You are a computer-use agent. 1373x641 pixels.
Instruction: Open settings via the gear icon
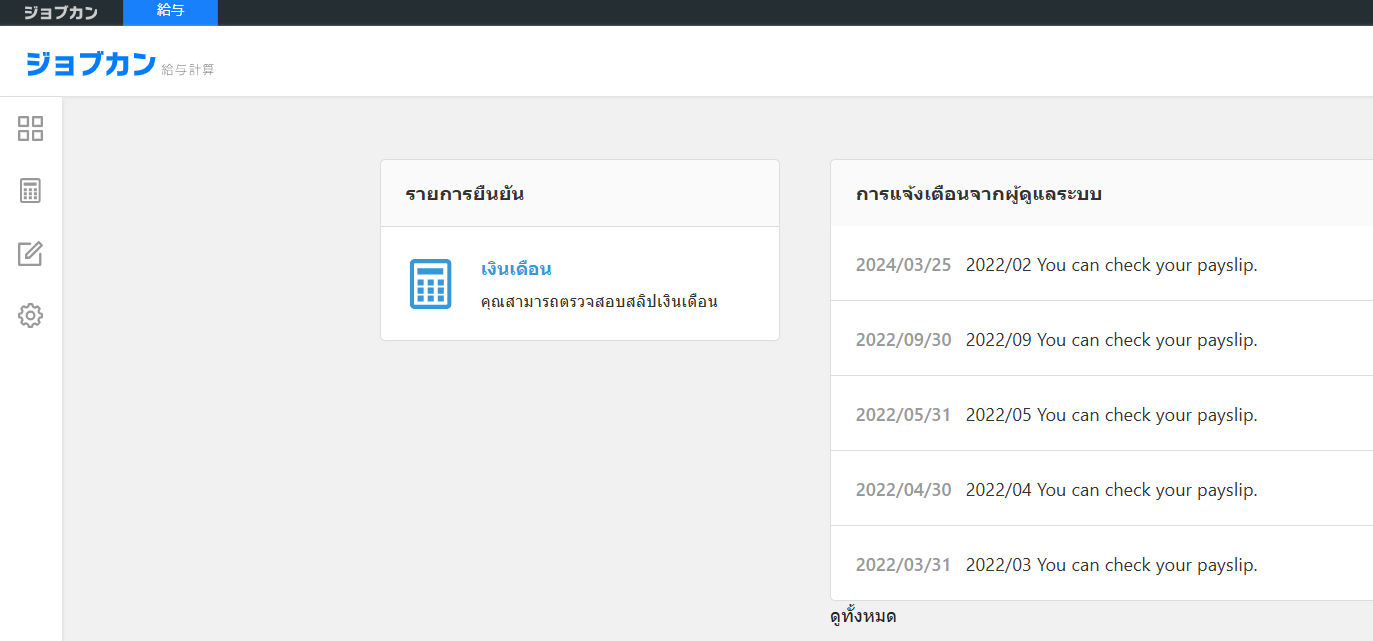[x=31, y=316]
